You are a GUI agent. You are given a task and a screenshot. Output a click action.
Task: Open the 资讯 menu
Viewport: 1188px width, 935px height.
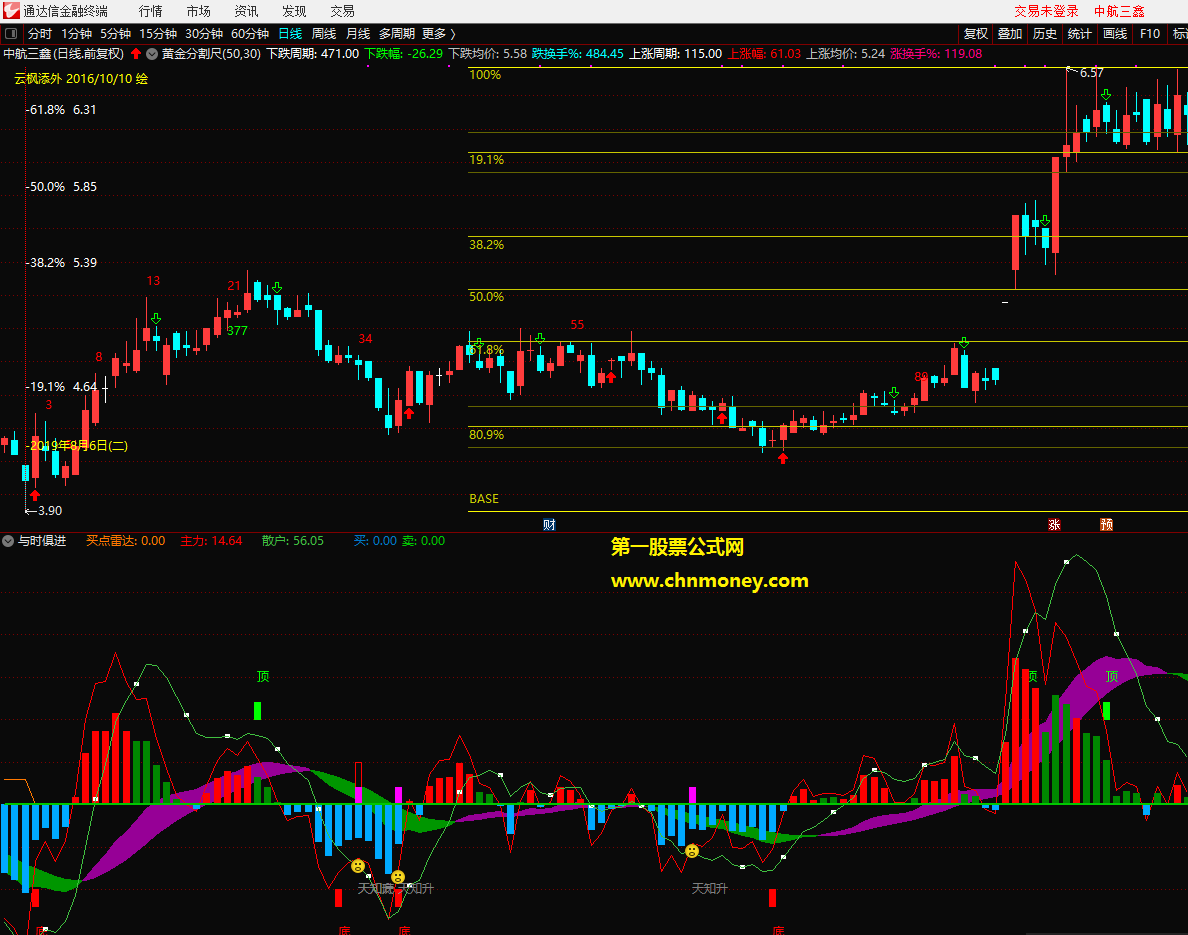point(246,11)
